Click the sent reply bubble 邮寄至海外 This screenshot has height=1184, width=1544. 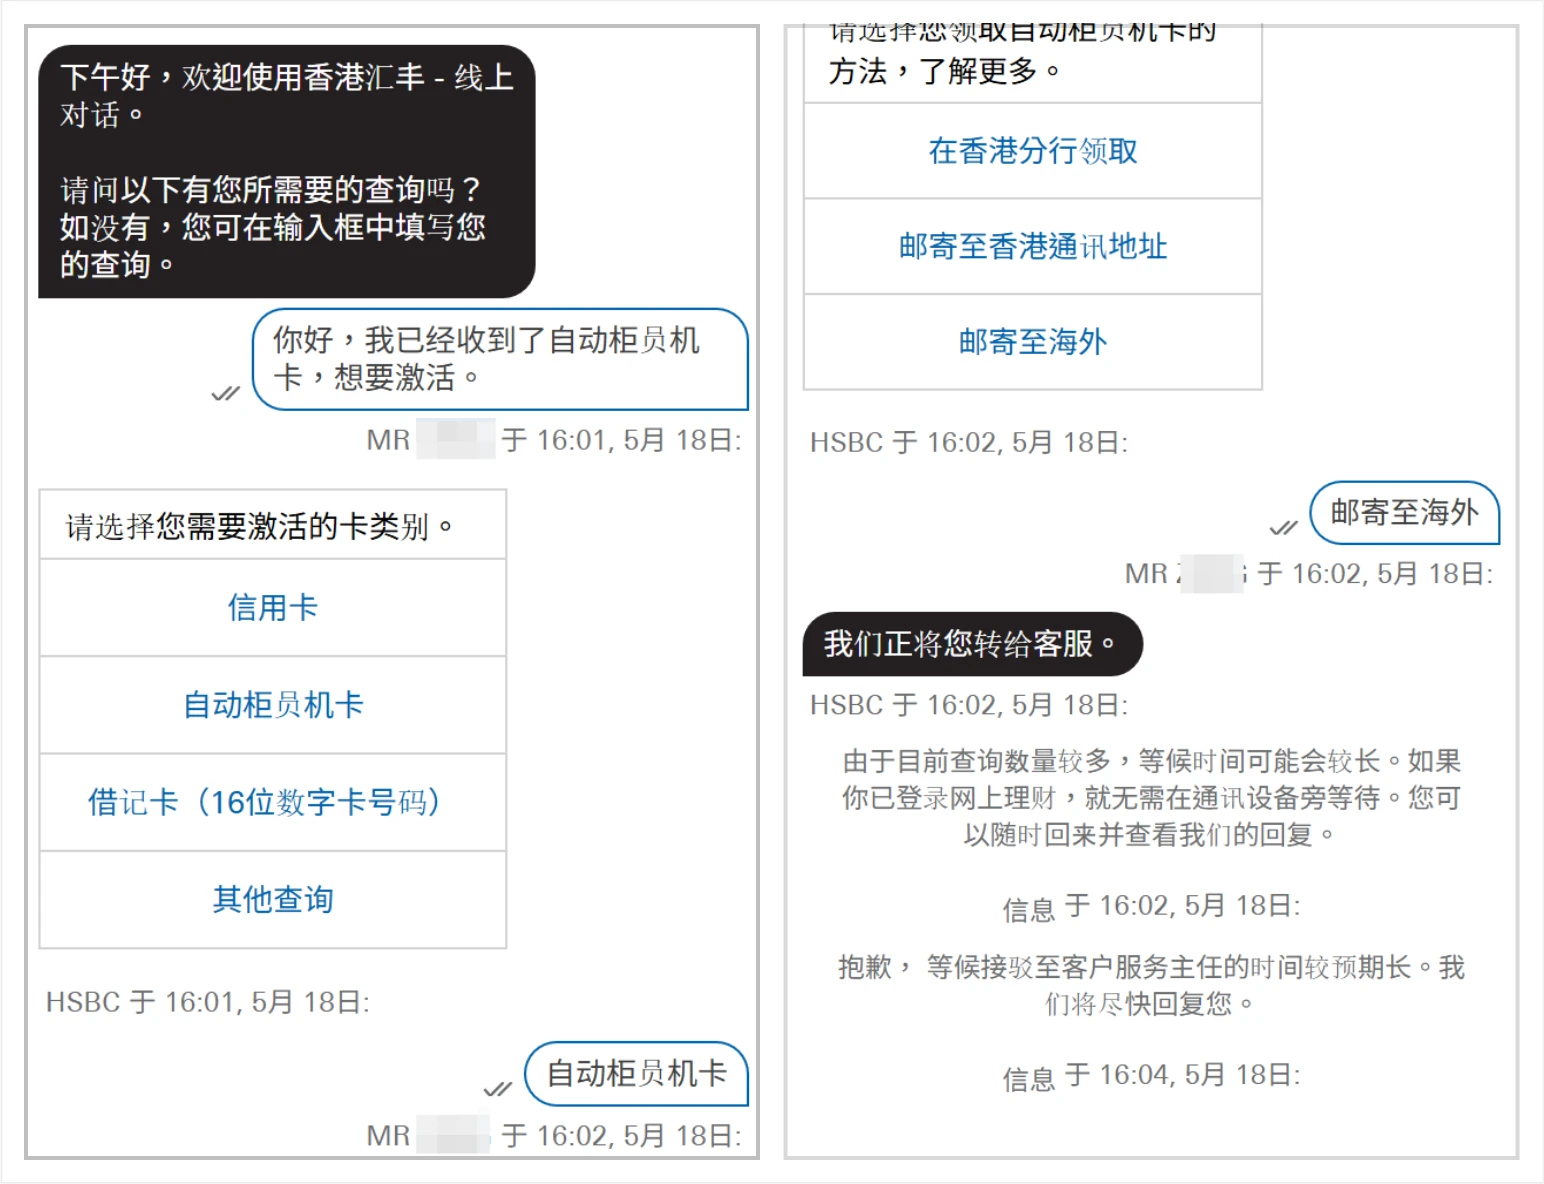pyautogui.click(x=1404, y=512)
